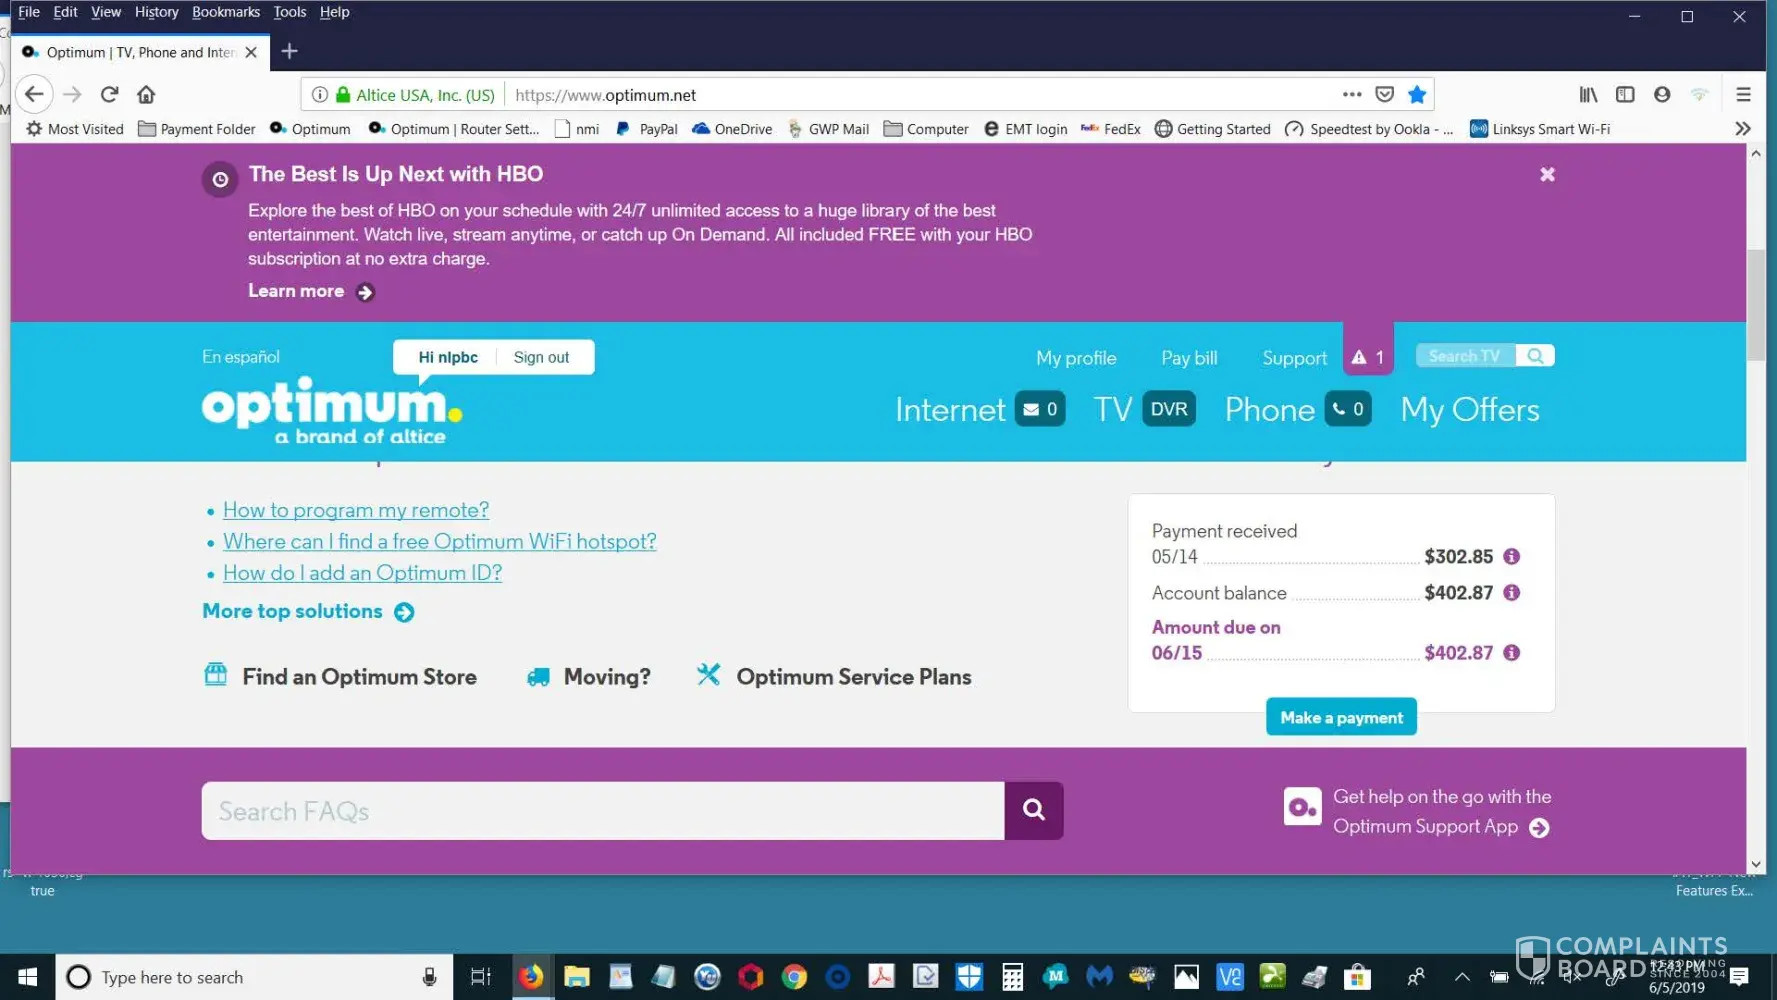
Task: Open the History menu
Action: (156, 12)
